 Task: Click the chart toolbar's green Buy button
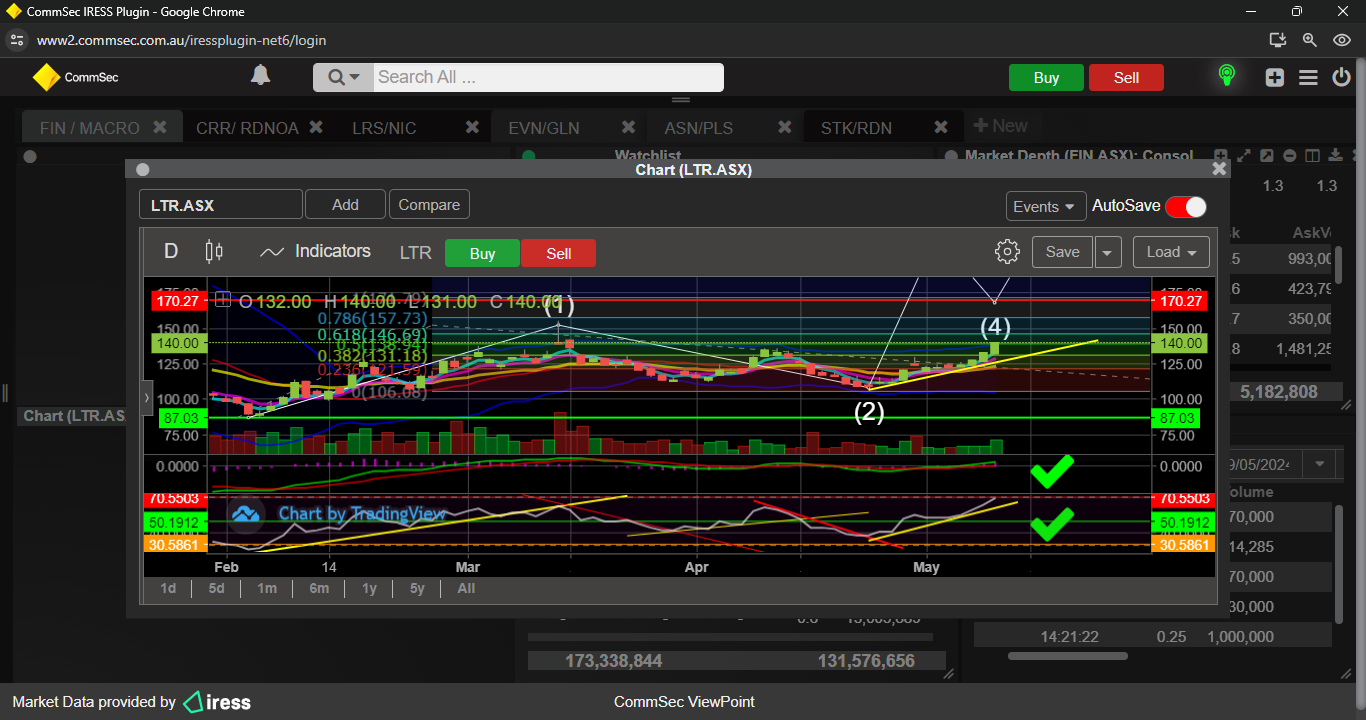pyautogui.click(x=482, y=253)
